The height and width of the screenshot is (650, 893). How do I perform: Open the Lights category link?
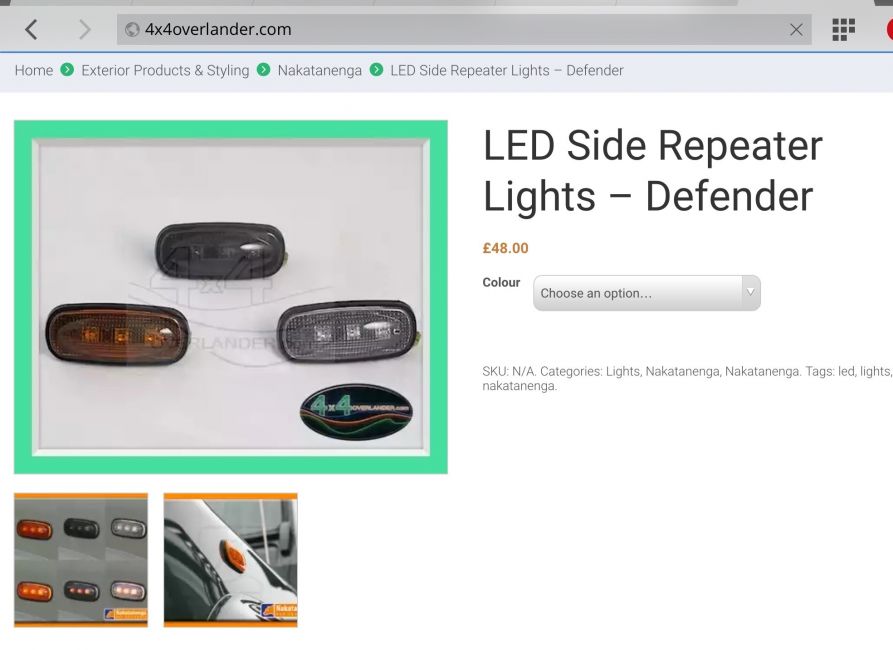pyautogui.click(x=622, y=371)
